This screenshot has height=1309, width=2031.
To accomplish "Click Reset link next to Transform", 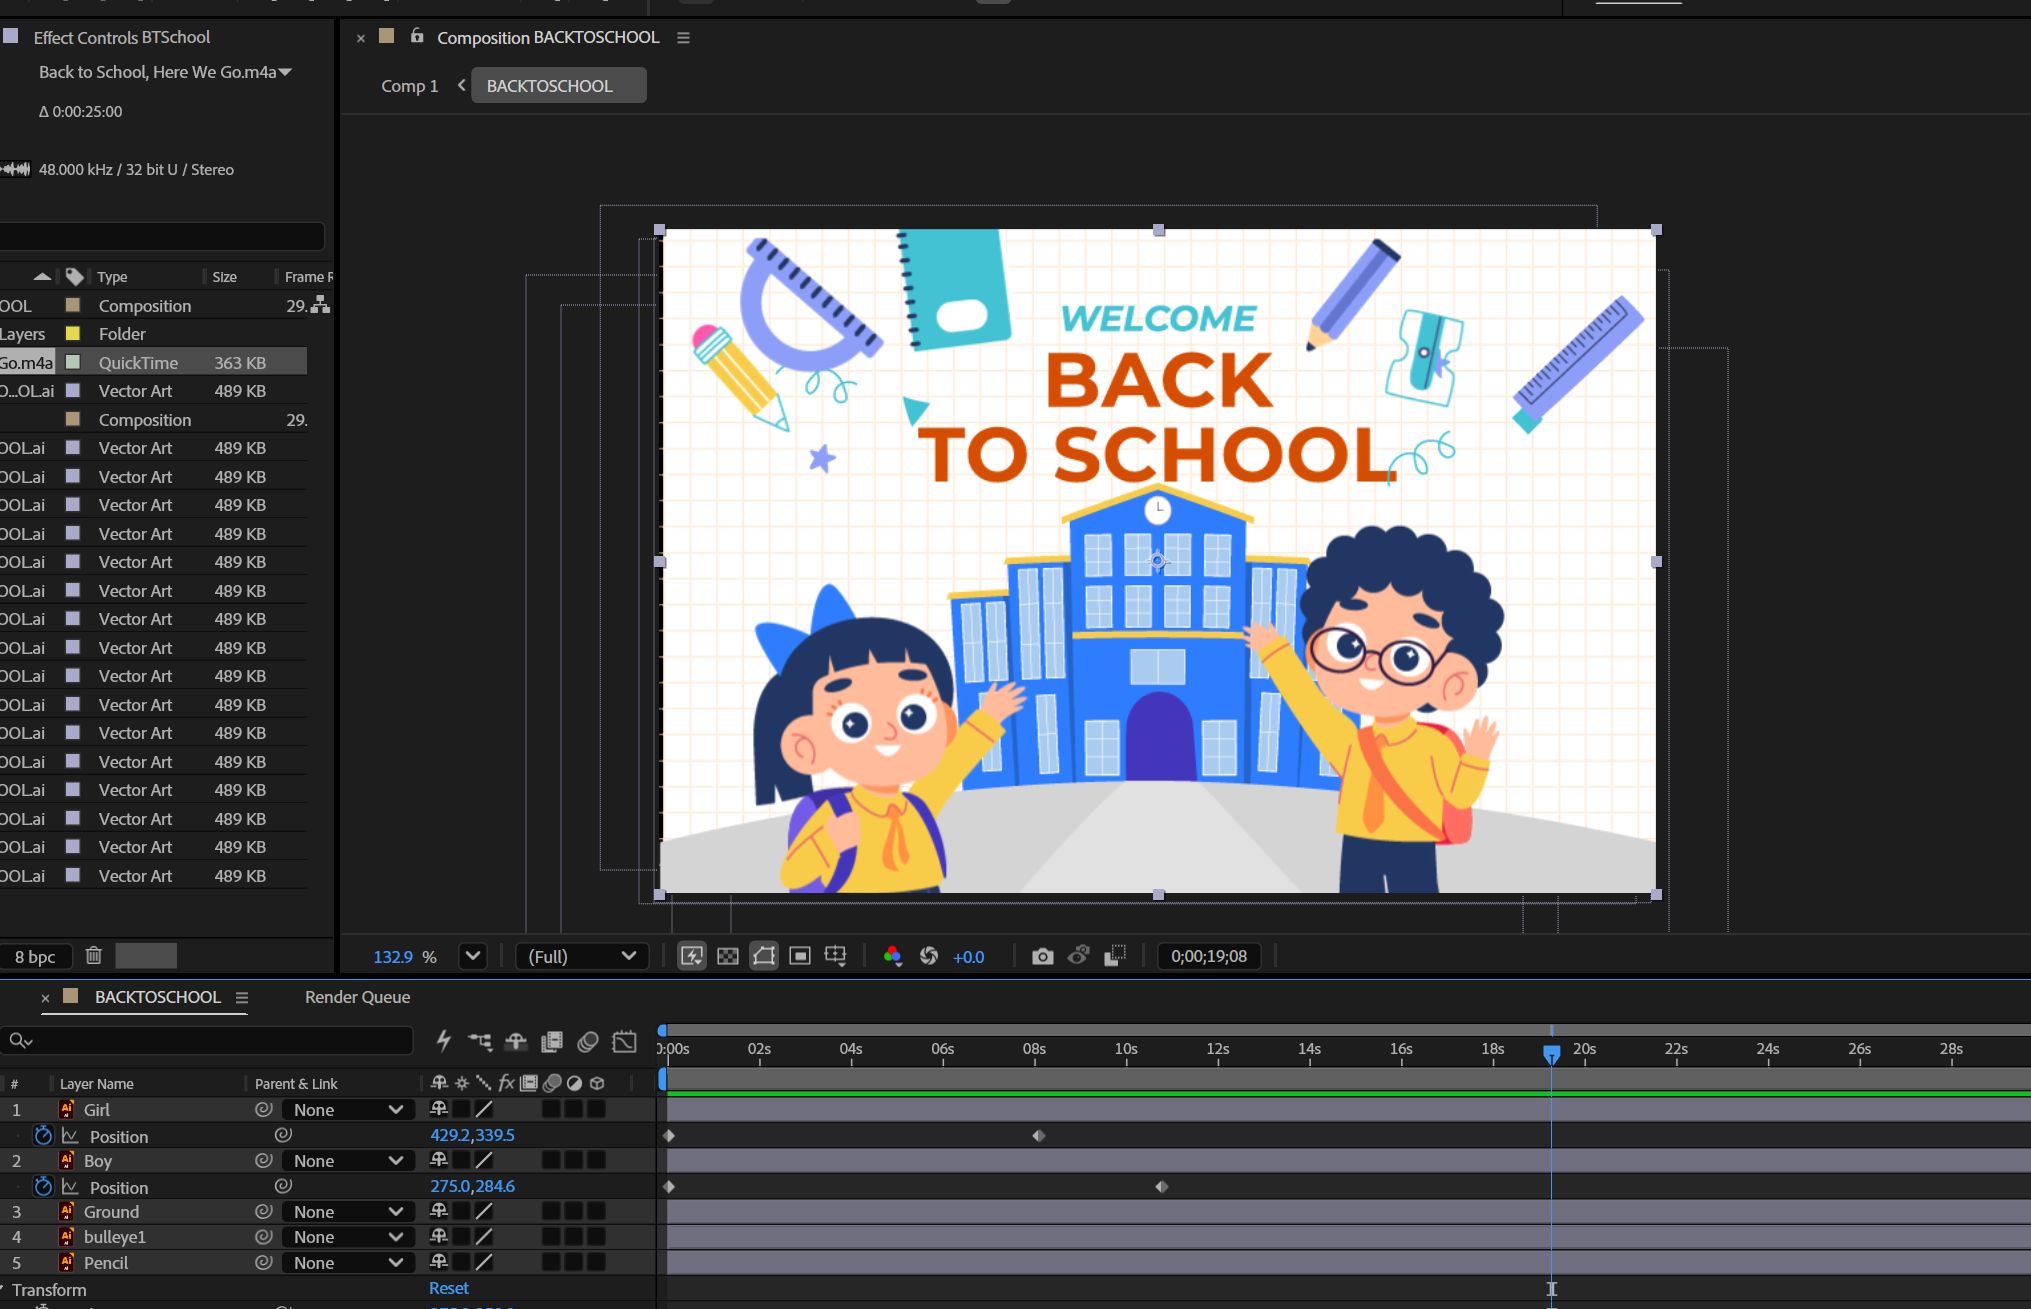I will click(x=449, y=1288).
